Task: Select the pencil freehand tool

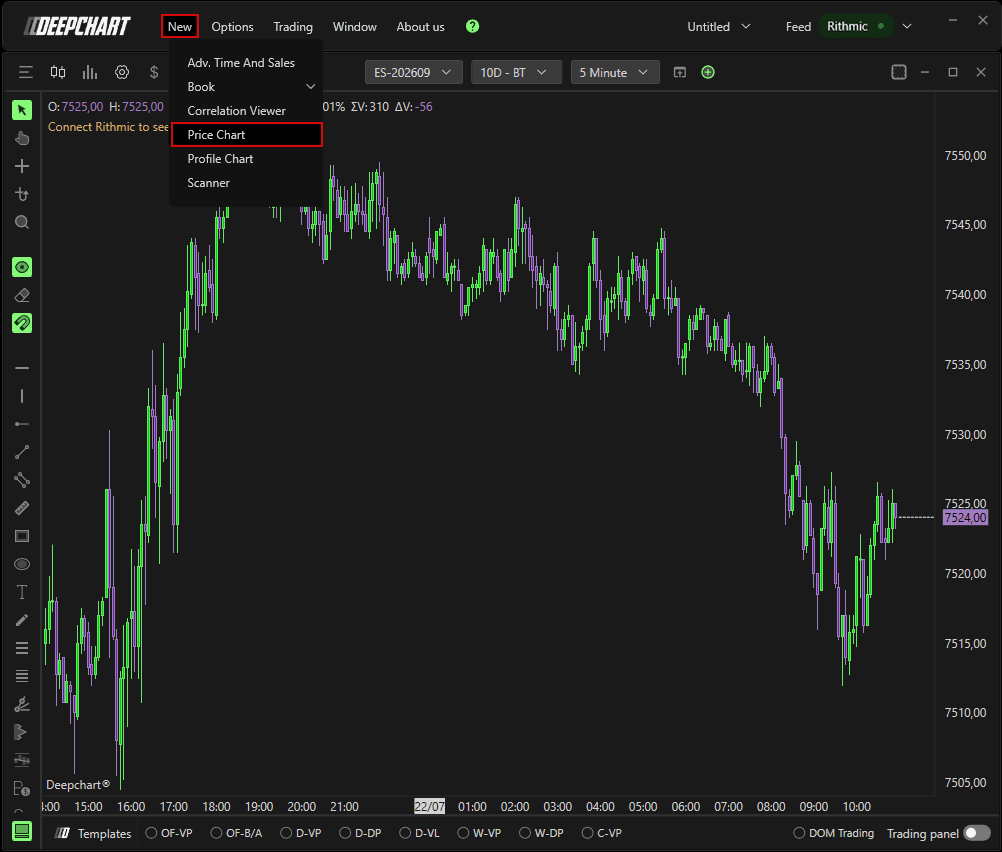Action: pos(22,620)
